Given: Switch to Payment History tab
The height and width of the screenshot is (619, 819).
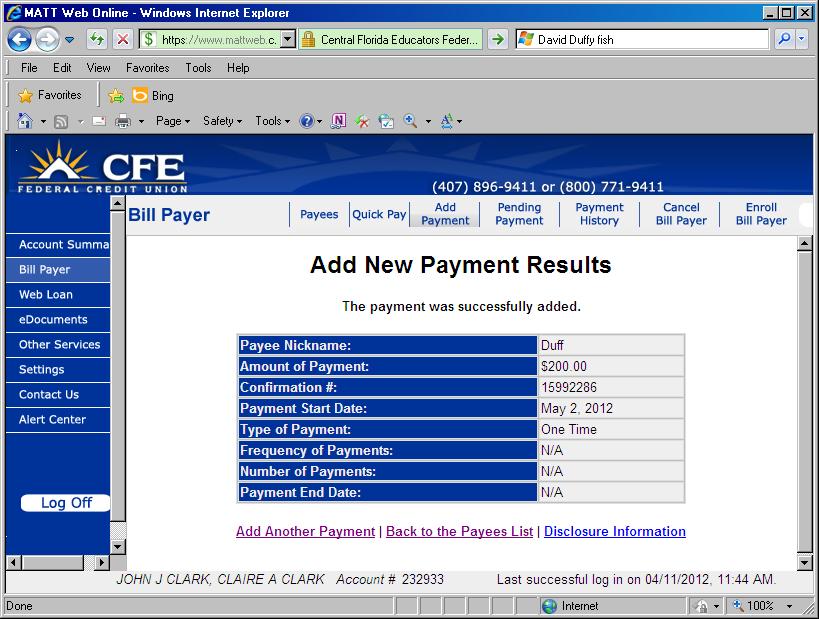Looking at the screenshot, I should [599, 214].
